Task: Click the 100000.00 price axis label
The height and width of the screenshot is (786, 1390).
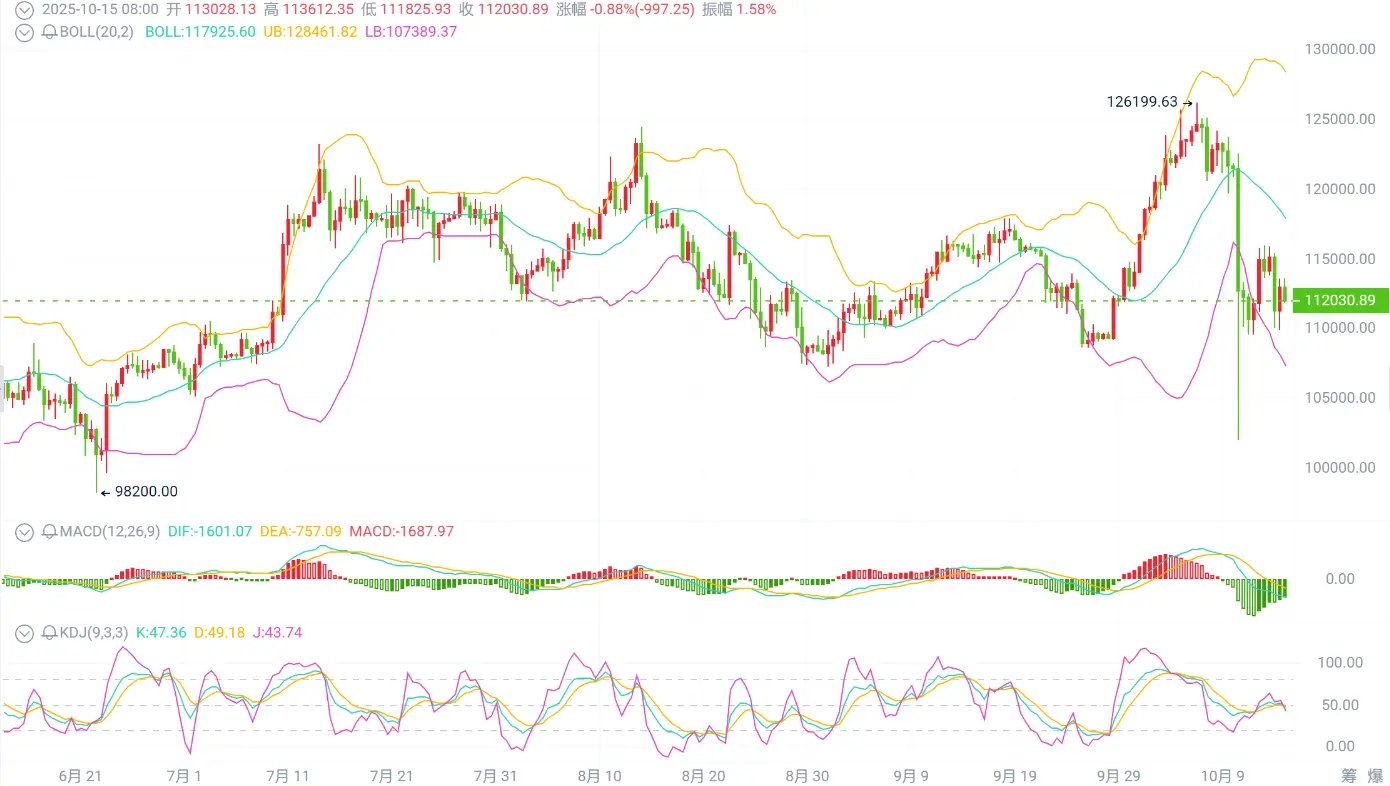Action: click(x=1340, y=468)
